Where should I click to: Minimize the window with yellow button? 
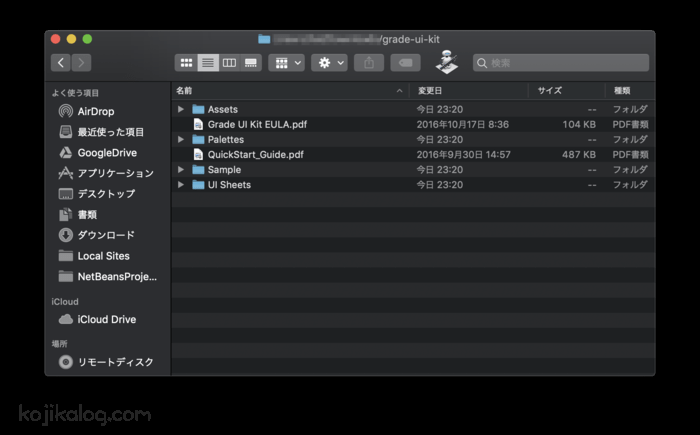71,39
